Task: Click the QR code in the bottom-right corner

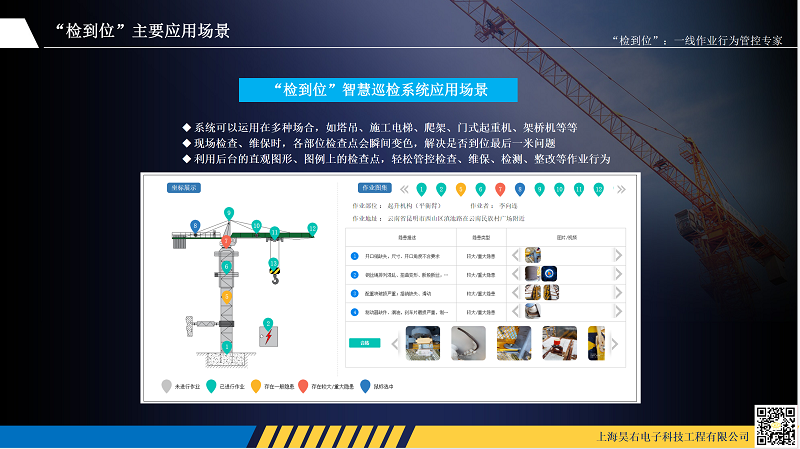Action: click(x=774, y=426)
